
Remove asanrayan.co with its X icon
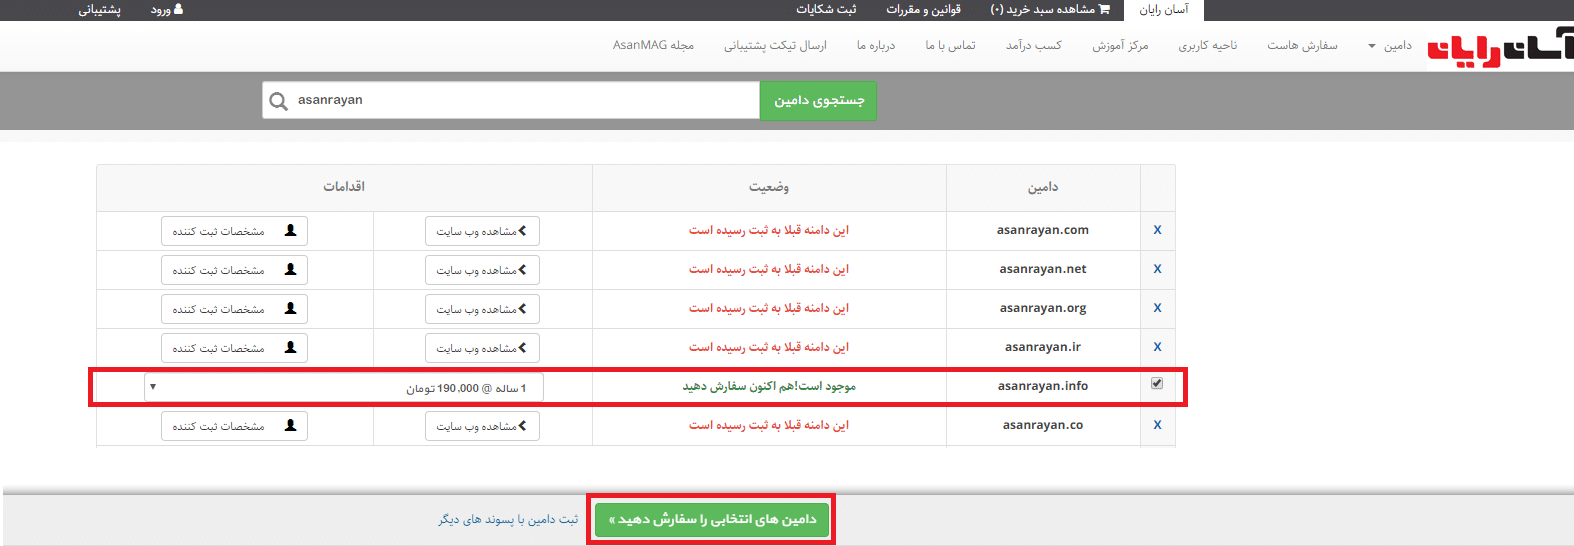point(1157,425)
